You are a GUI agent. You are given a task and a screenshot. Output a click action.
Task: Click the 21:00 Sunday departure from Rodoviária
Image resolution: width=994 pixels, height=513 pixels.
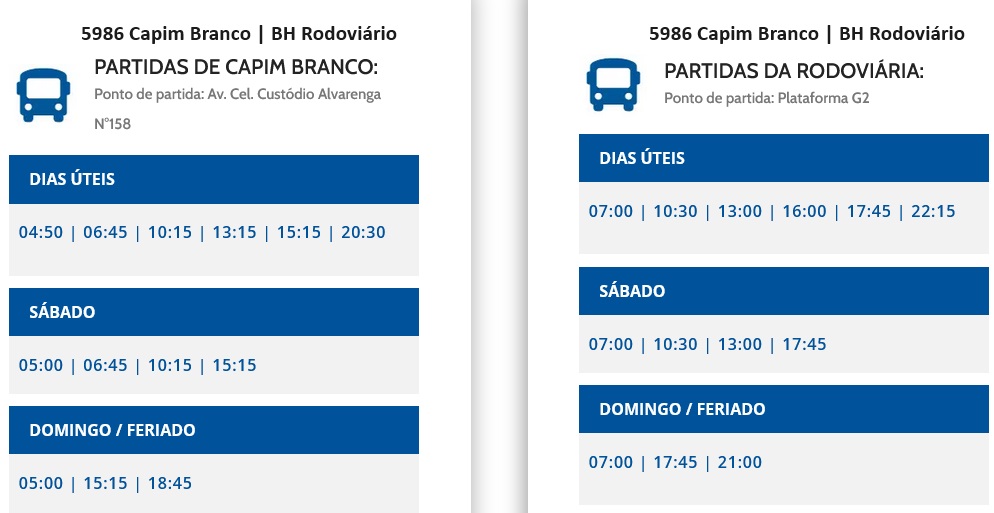740,463
